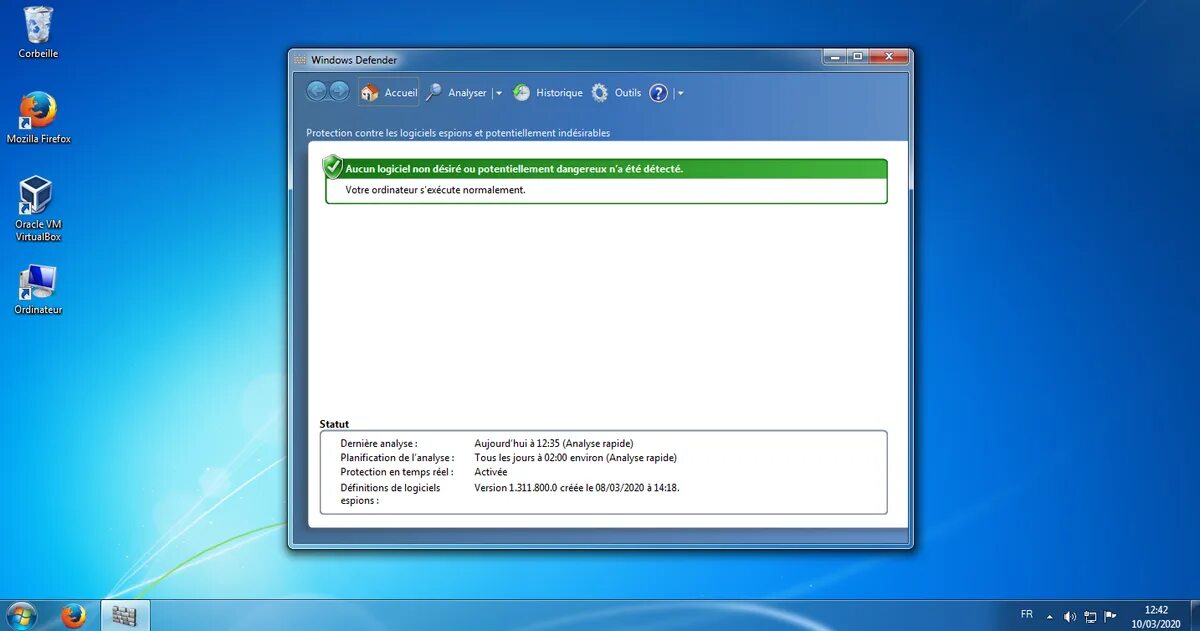Click 'Votre ordinateur s'exécute normalement.' text
The height and width of the screenshot is (631, 1200).
[435, 190]
